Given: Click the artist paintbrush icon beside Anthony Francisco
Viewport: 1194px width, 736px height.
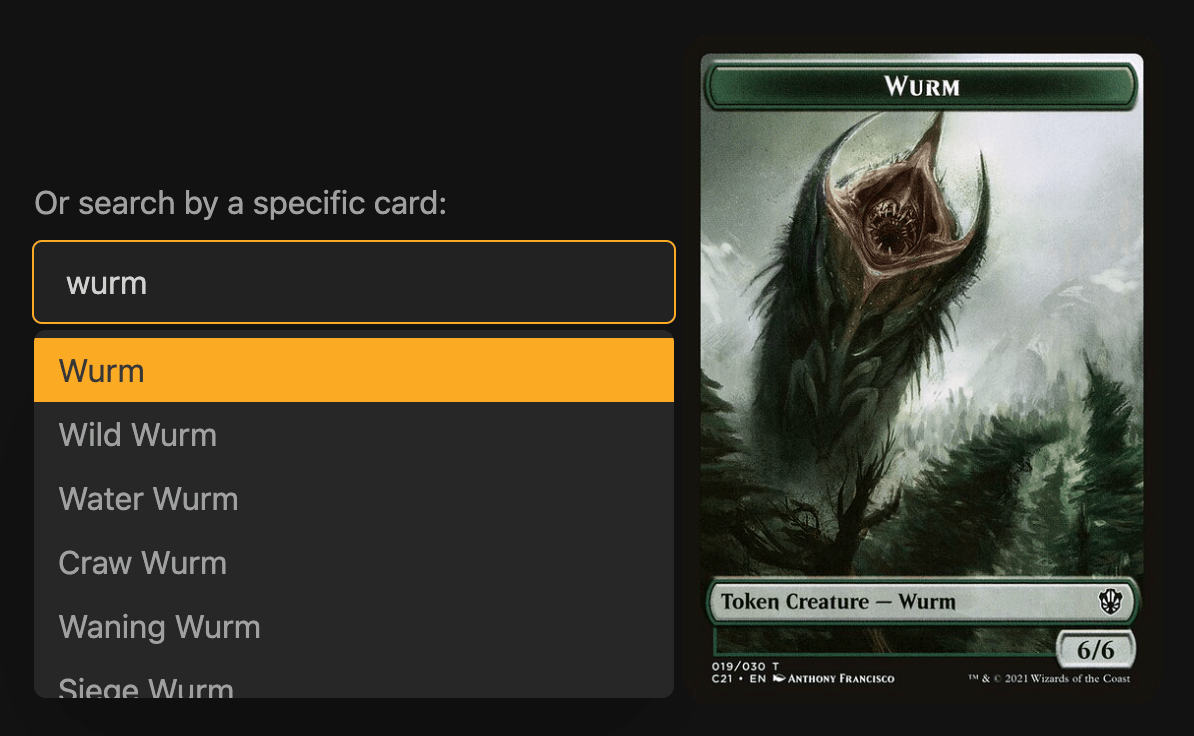Looking at the screenshot, I should pyautogui.click(x=779, y=678).
